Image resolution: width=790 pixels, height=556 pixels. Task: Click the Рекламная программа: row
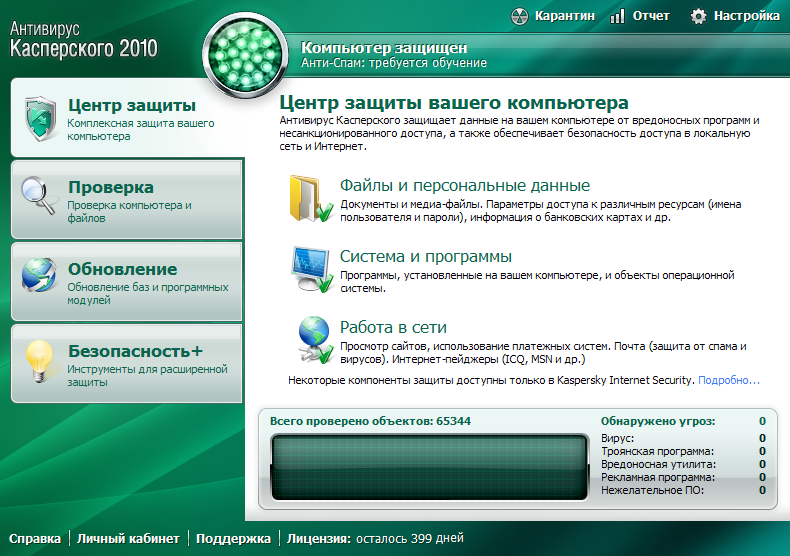[683, 477]
